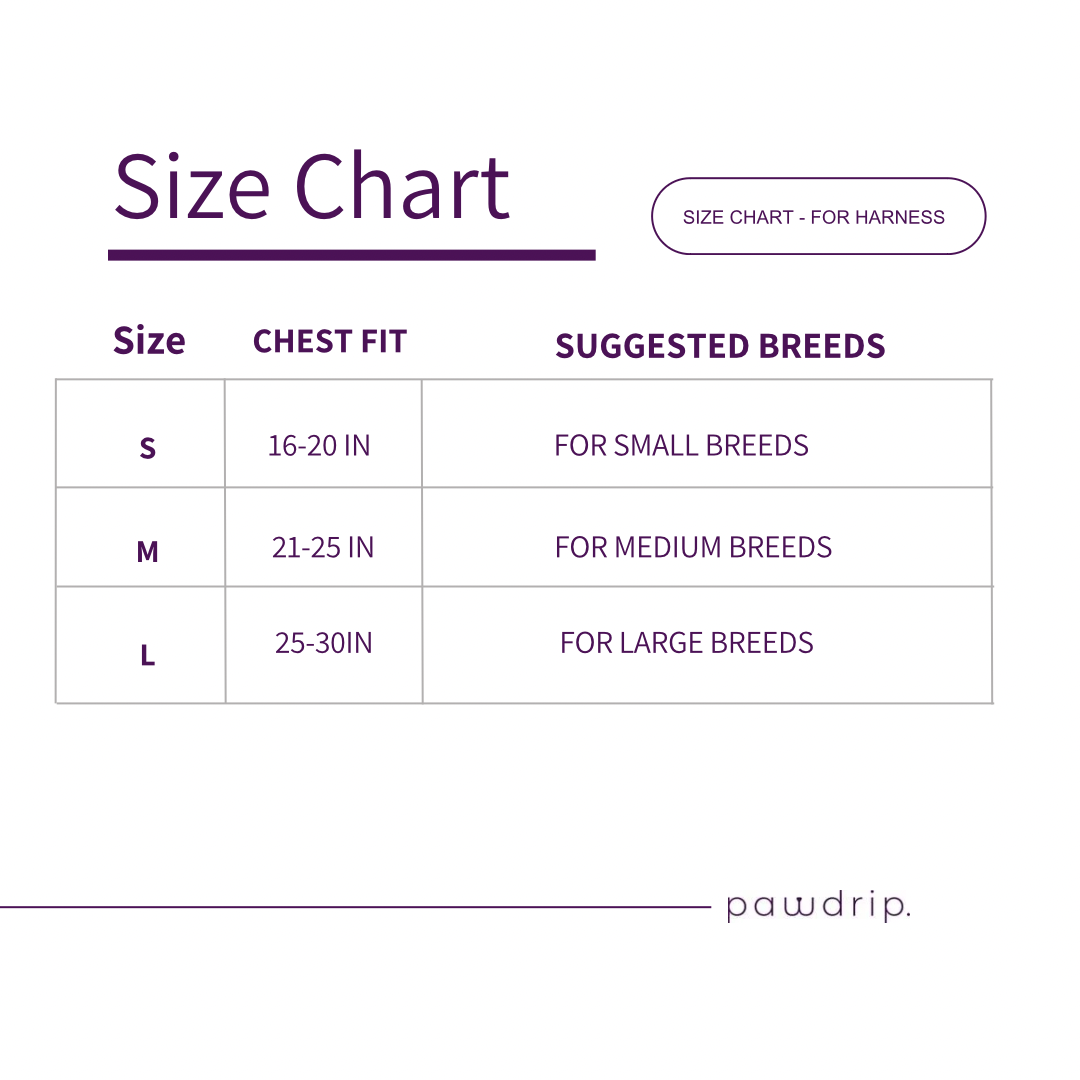Click the word "FIT" in the column header
This screenshot has height=1080, width=1080.
[383, 342]
